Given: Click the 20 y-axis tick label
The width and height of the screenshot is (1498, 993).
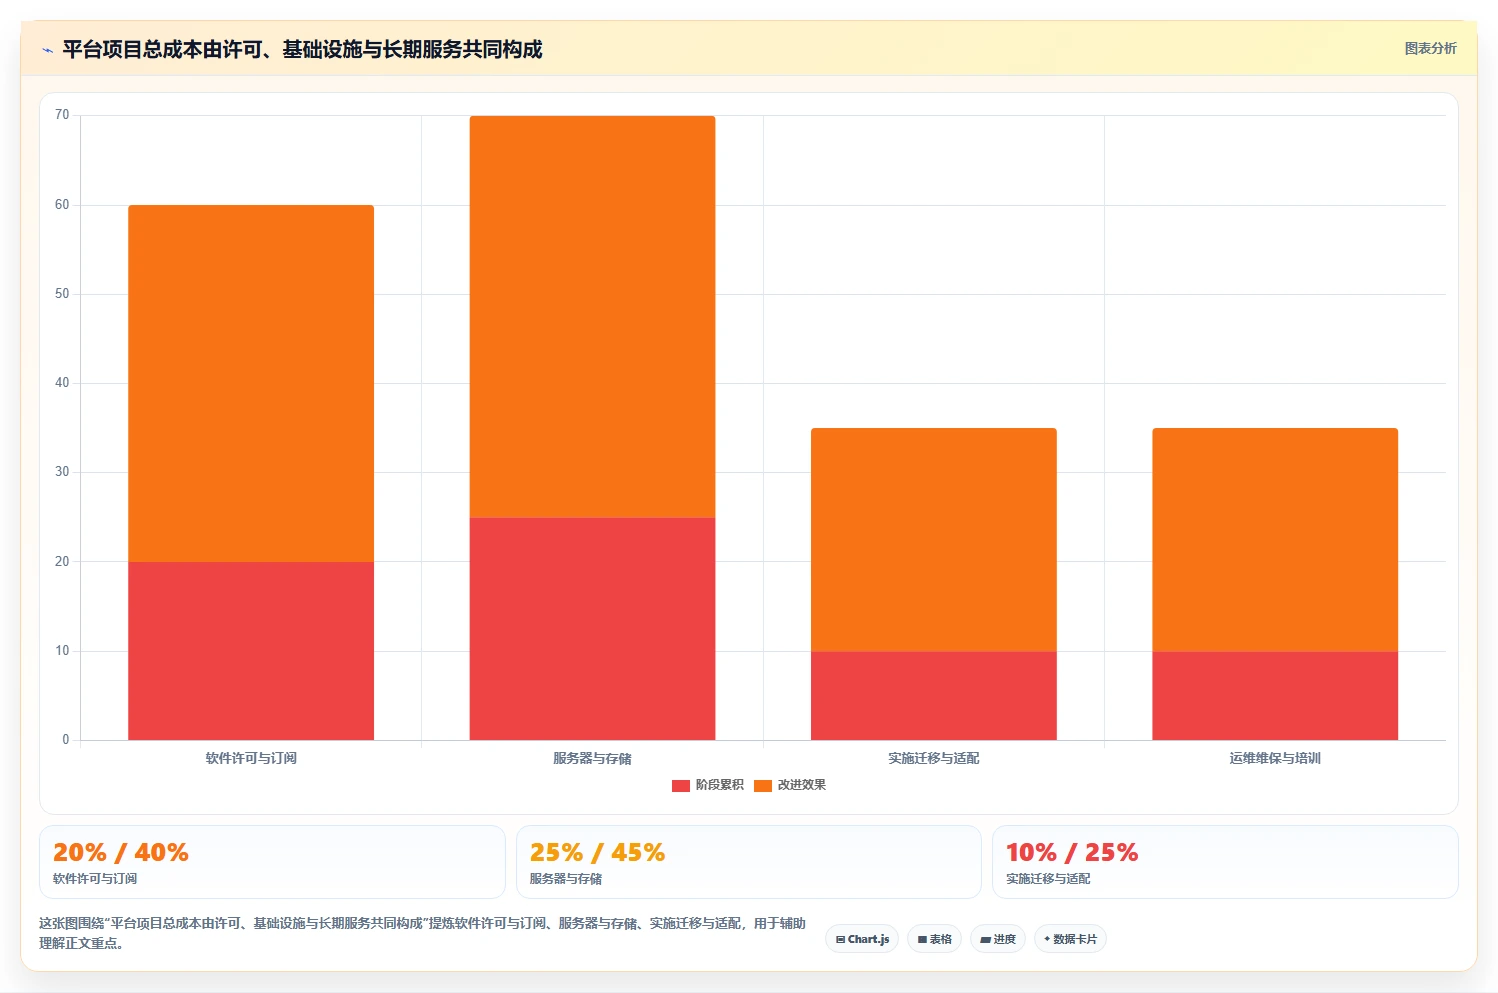Looking at the screenshot, I should tap(62, 562).
